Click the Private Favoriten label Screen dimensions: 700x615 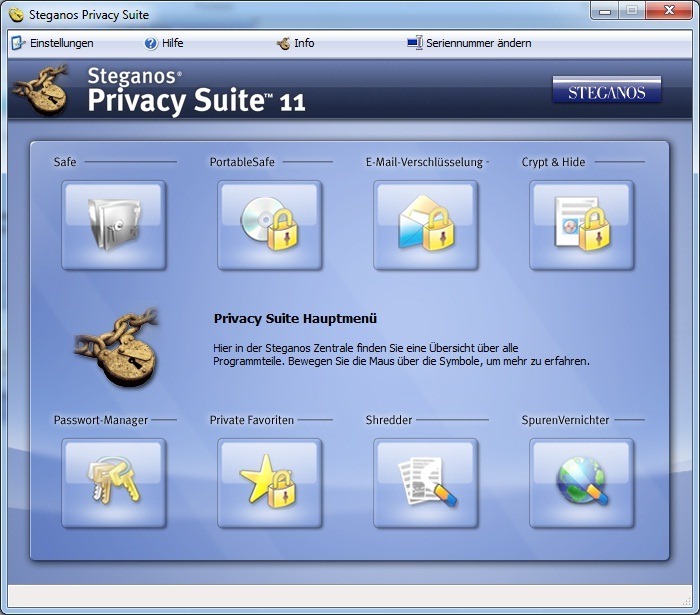[x=252, y=420]
